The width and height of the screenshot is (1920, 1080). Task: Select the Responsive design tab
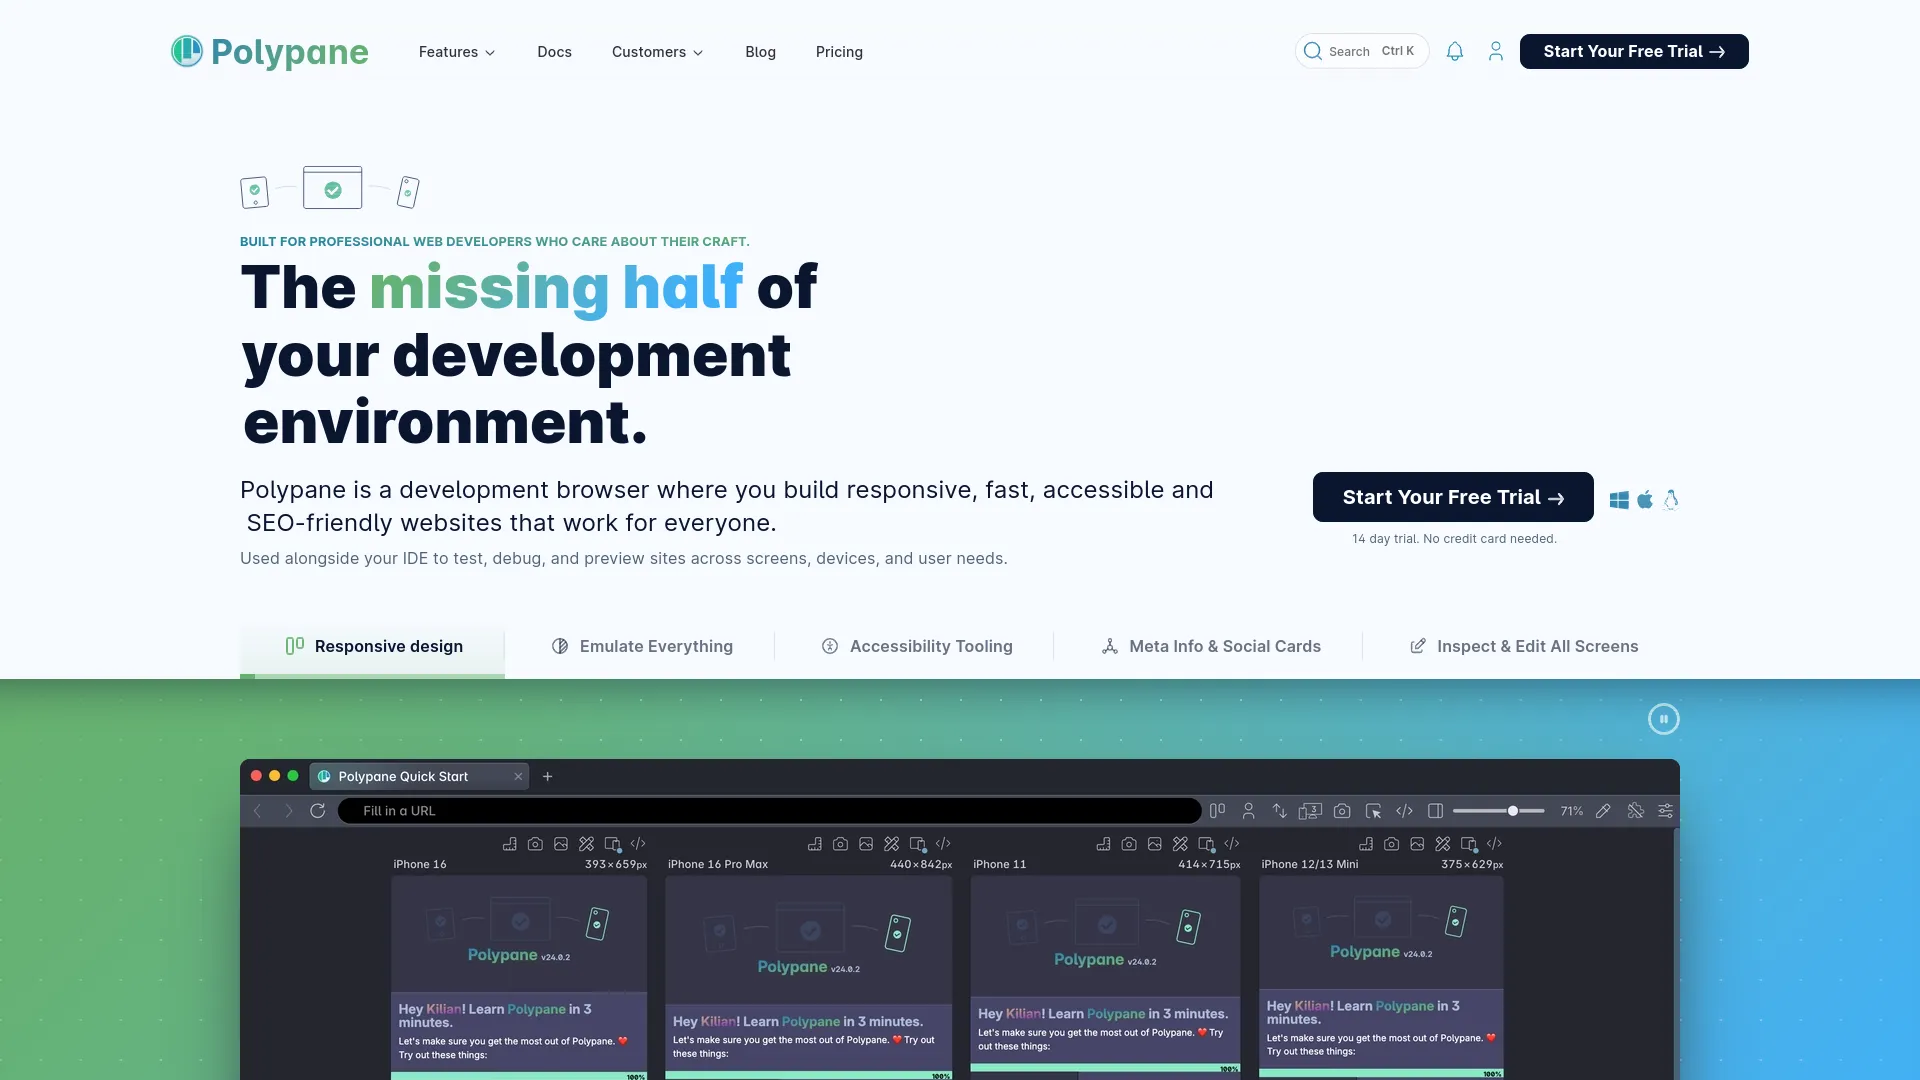coord(373,647)
